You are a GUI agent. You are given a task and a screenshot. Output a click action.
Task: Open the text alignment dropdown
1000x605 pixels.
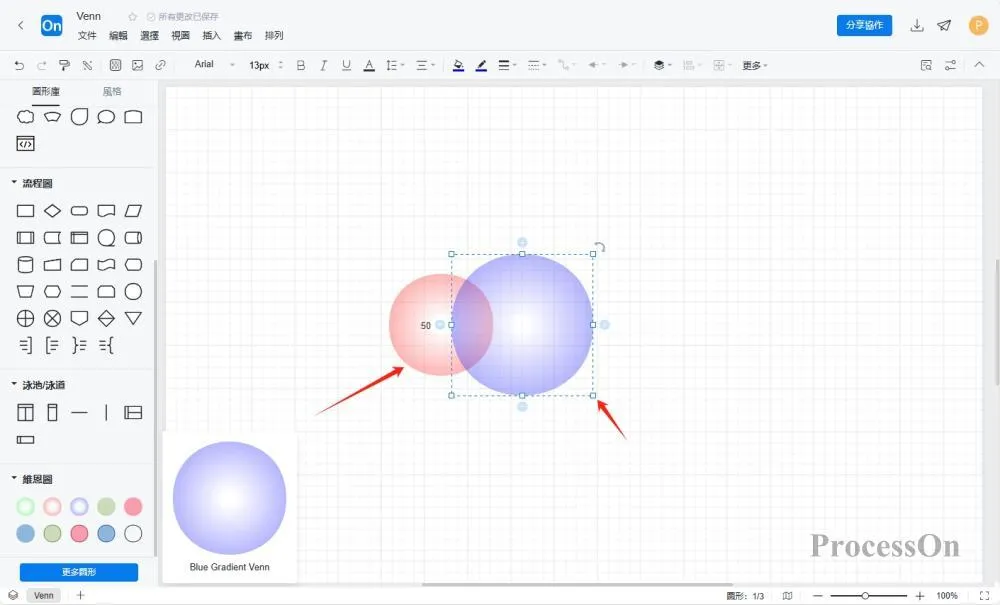(x=425, y=65)
